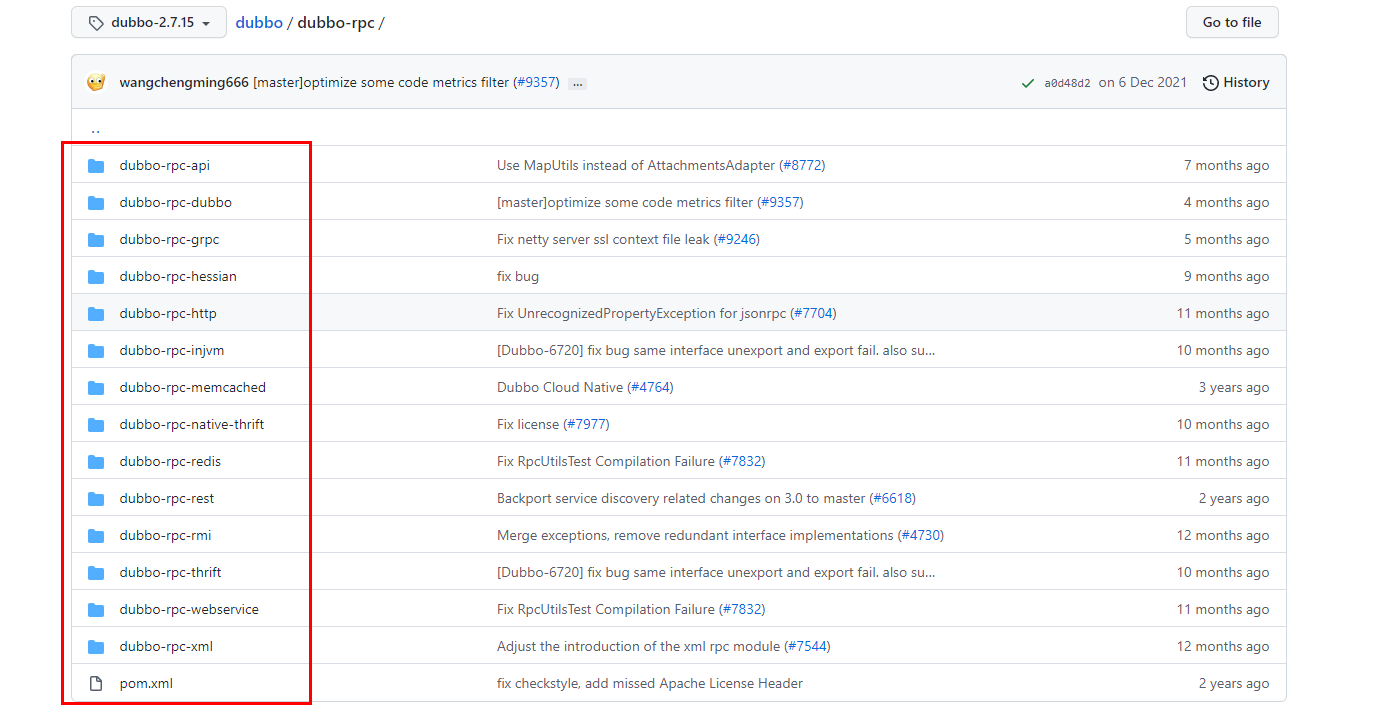The height and width of the screenshot is (727, 1395).
Task: Open 'Dubbo Cloud Native' commit message
Action: pos(560,387)
